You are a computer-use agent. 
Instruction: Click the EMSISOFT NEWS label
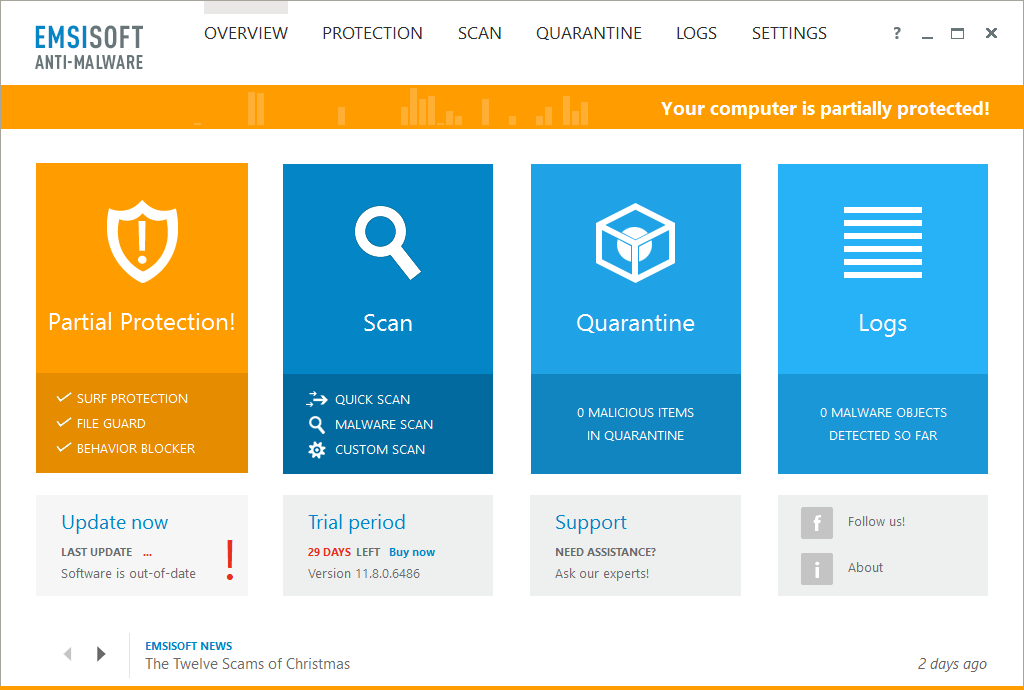point(189,646)
